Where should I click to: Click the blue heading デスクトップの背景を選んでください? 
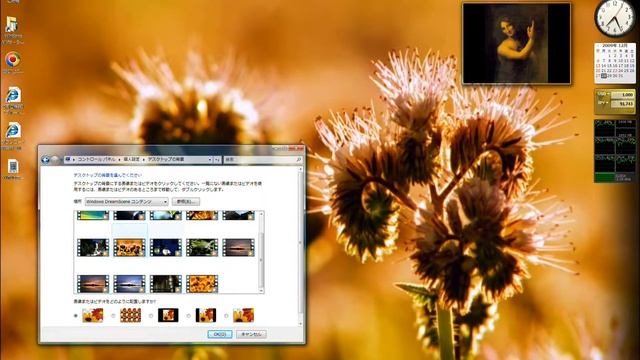pyautogui.click(x=108, y=175)
